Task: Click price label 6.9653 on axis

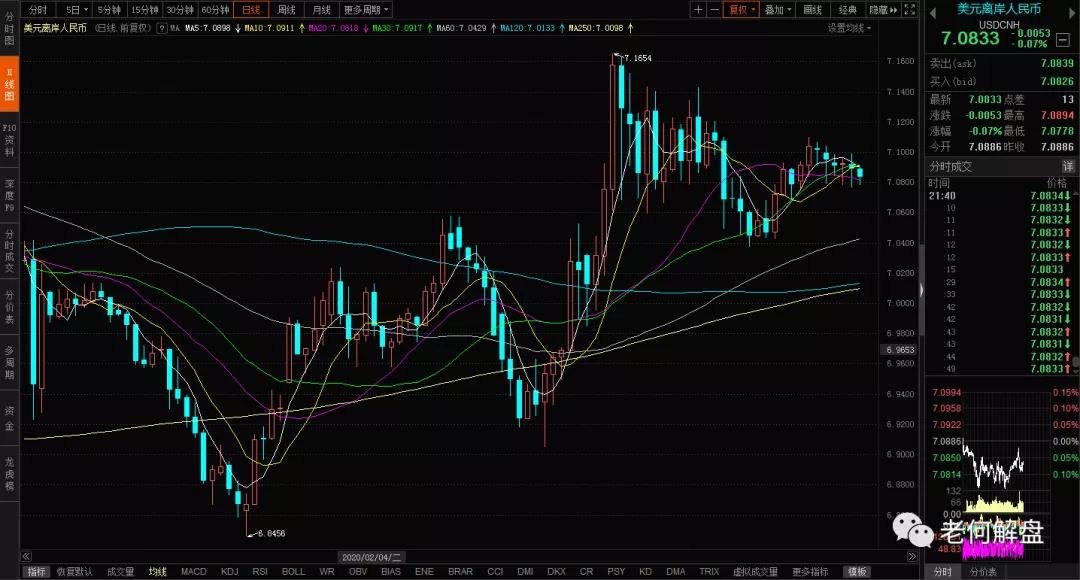Action: pyautogui.click(x=900, y=350)
